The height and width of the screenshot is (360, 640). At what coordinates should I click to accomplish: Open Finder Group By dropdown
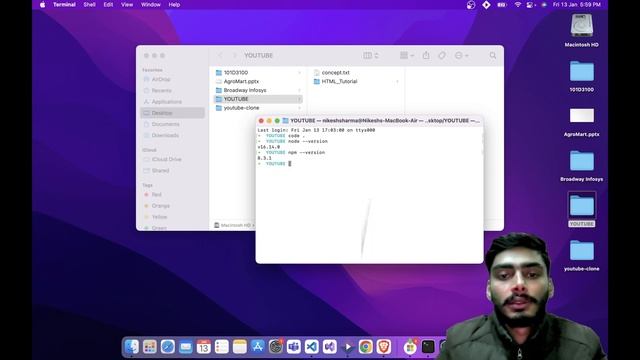(x=407, y=56)
